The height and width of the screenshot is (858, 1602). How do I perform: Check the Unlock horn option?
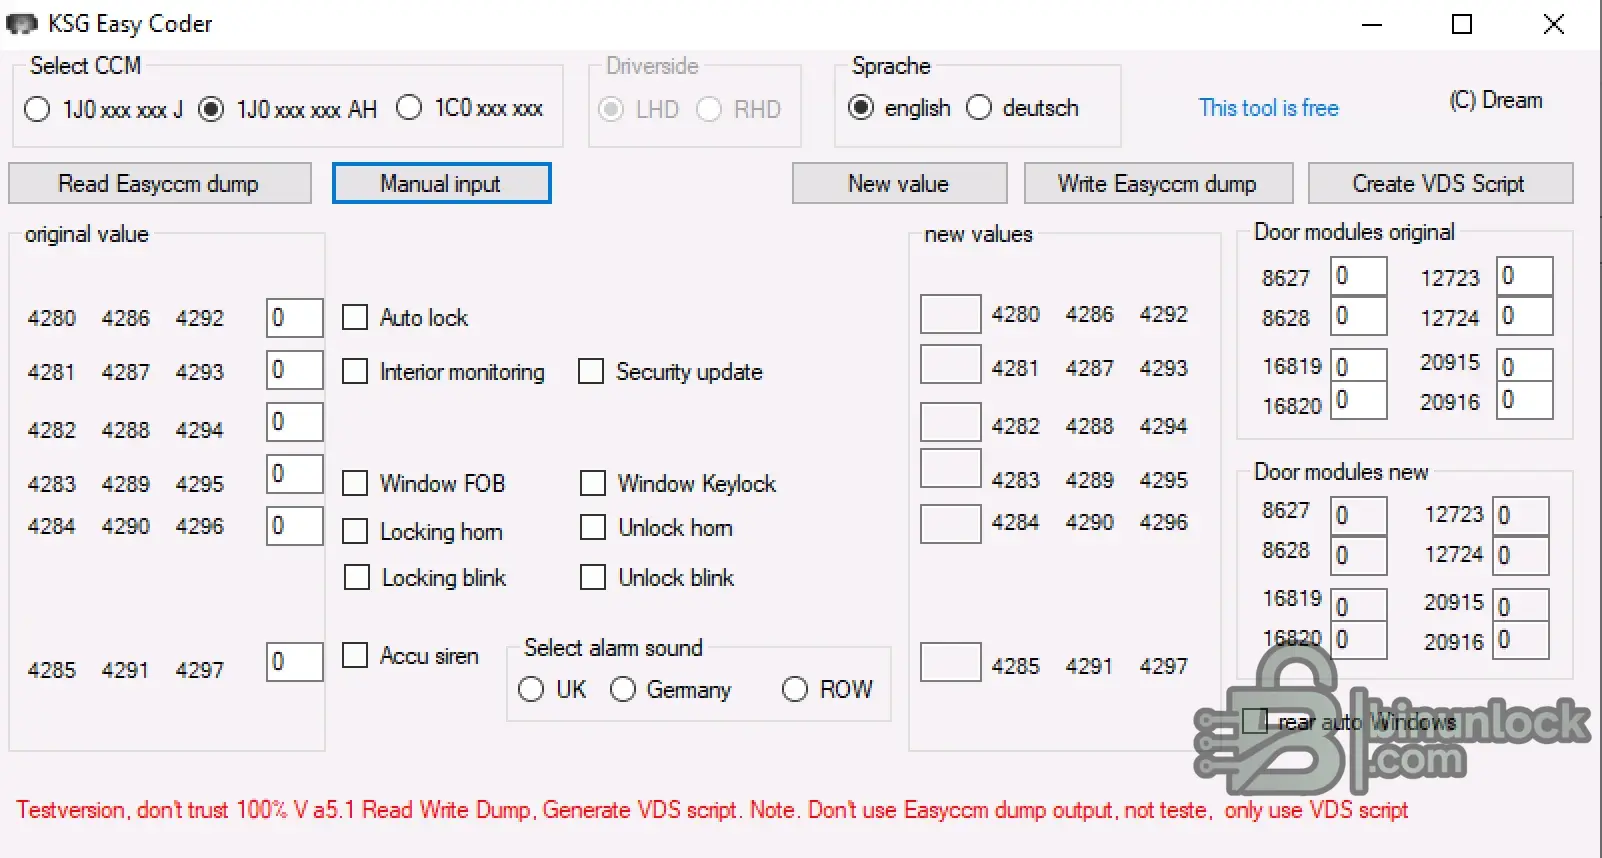593,527
